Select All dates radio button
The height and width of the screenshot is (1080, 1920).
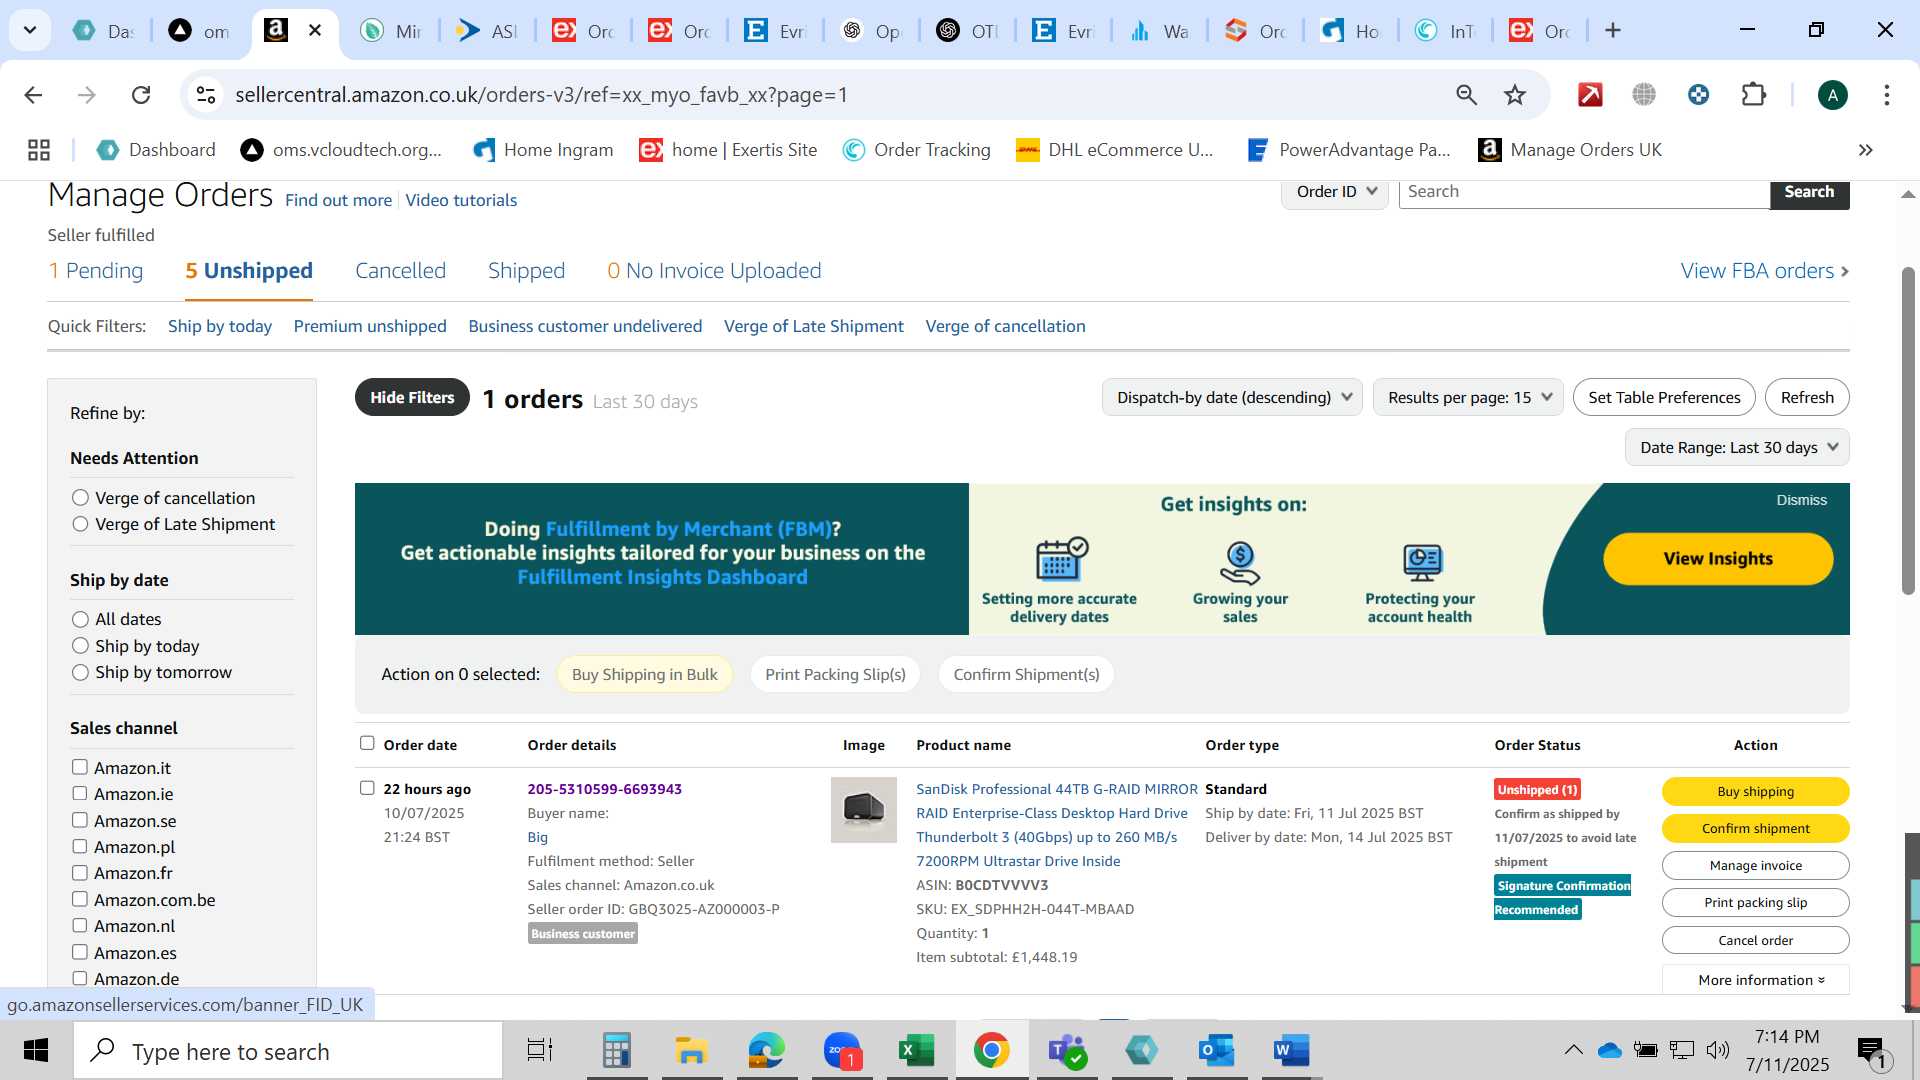tap(80, 619)
